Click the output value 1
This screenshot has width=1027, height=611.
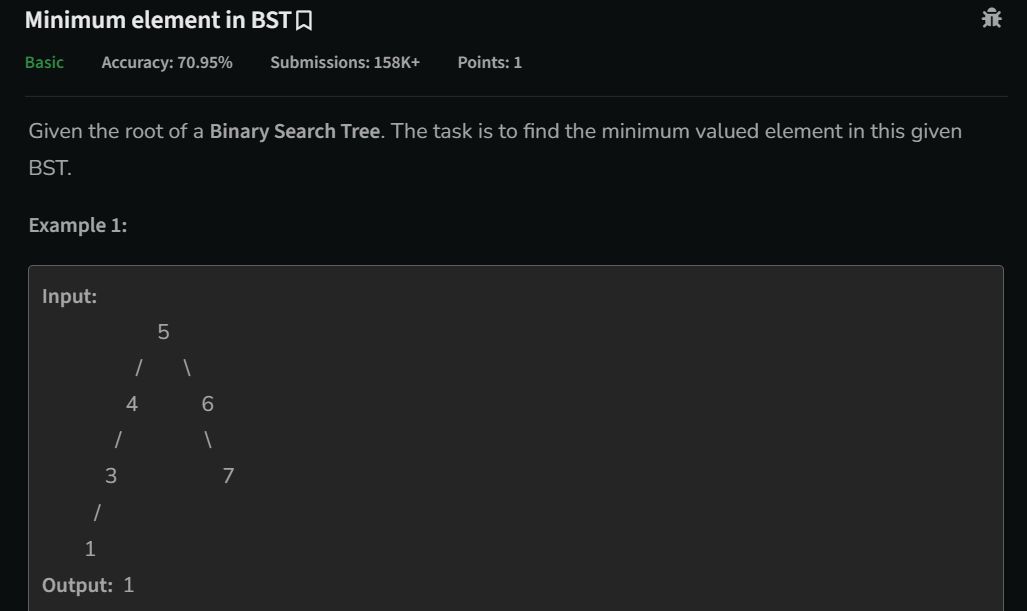point(128,585)
